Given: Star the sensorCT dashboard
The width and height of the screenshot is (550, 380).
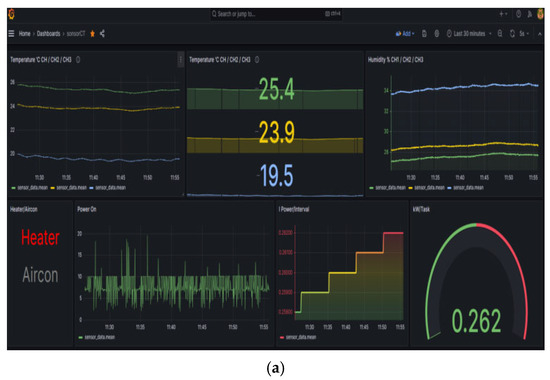Looking at the screenshot, I should tap(93, 34).
